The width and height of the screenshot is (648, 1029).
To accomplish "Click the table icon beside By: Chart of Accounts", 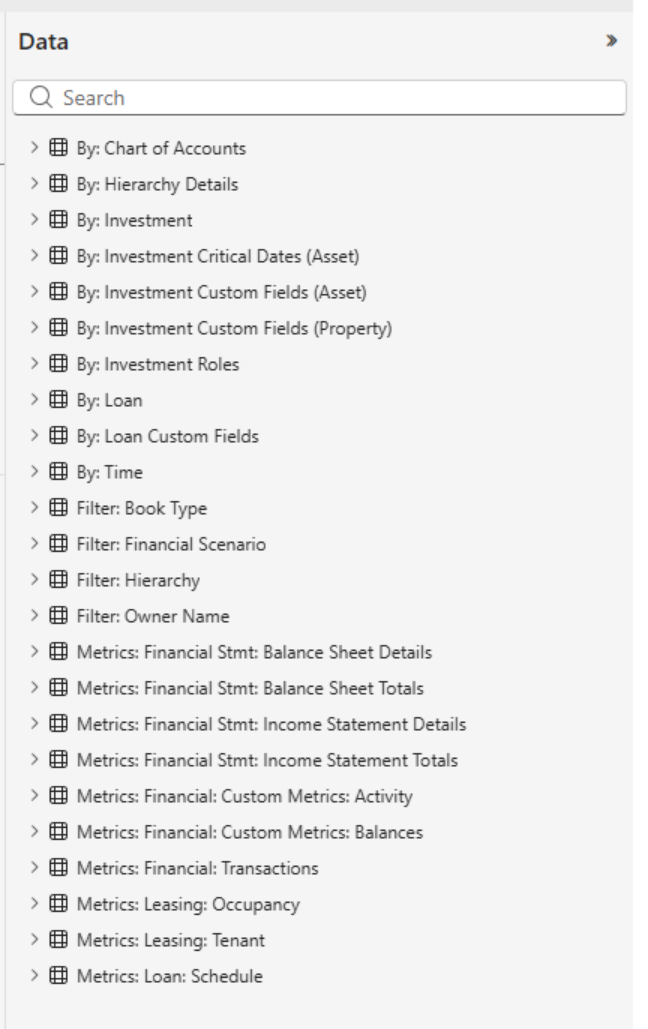I will [x=59, y=148].
